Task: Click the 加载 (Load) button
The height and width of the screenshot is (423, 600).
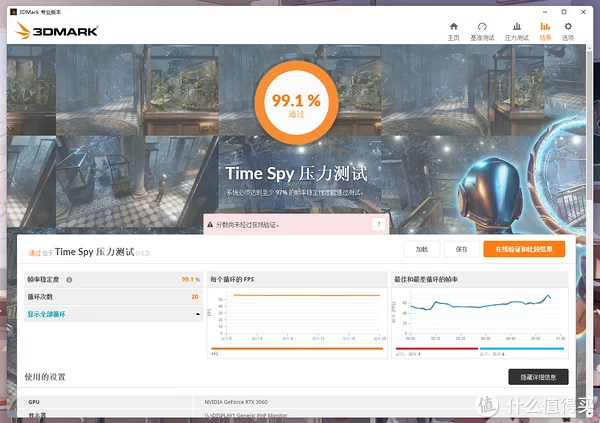Action: click(422, 249)
